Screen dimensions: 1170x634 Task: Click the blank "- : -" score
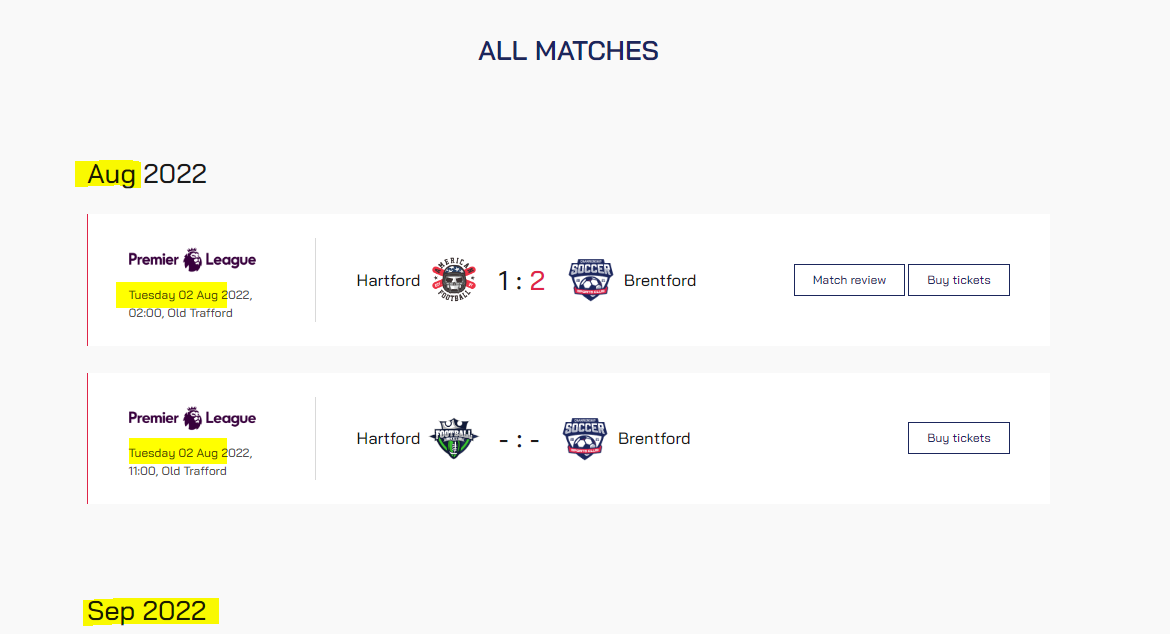coord(519,439)
